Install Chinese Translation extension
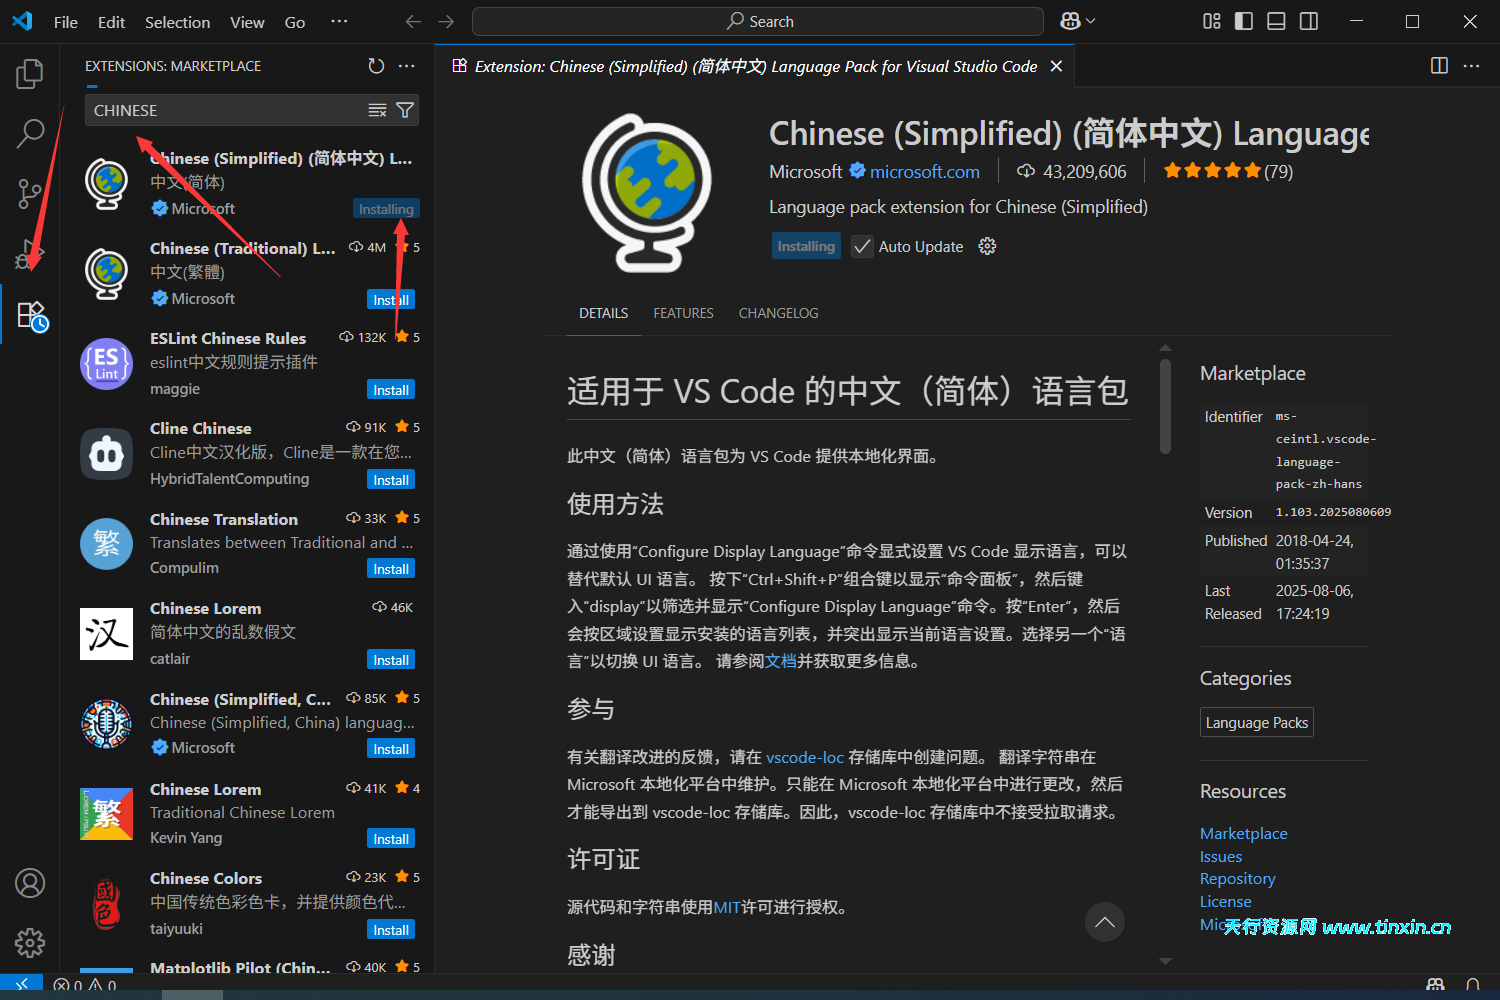Screen dimensions: 1500x1000 pyautogui.click(x=391, y=569)
